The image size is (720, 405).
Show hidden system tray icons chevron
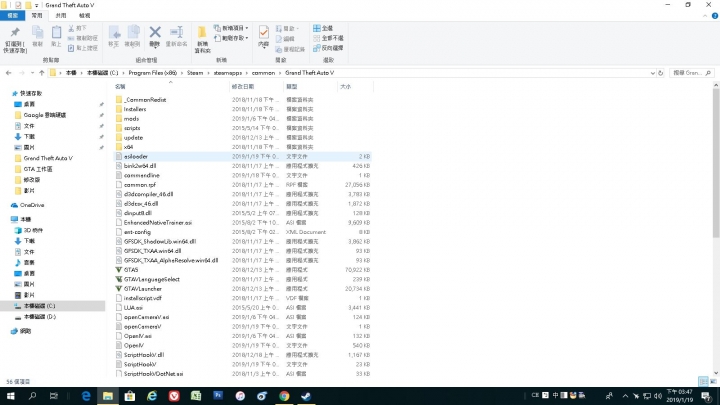coord(625,396)
